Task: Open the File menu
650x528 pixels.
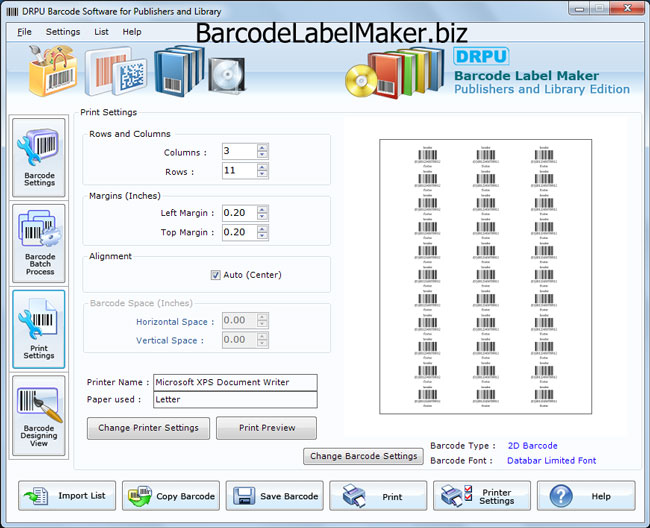Action: click(x=24, y=32)
